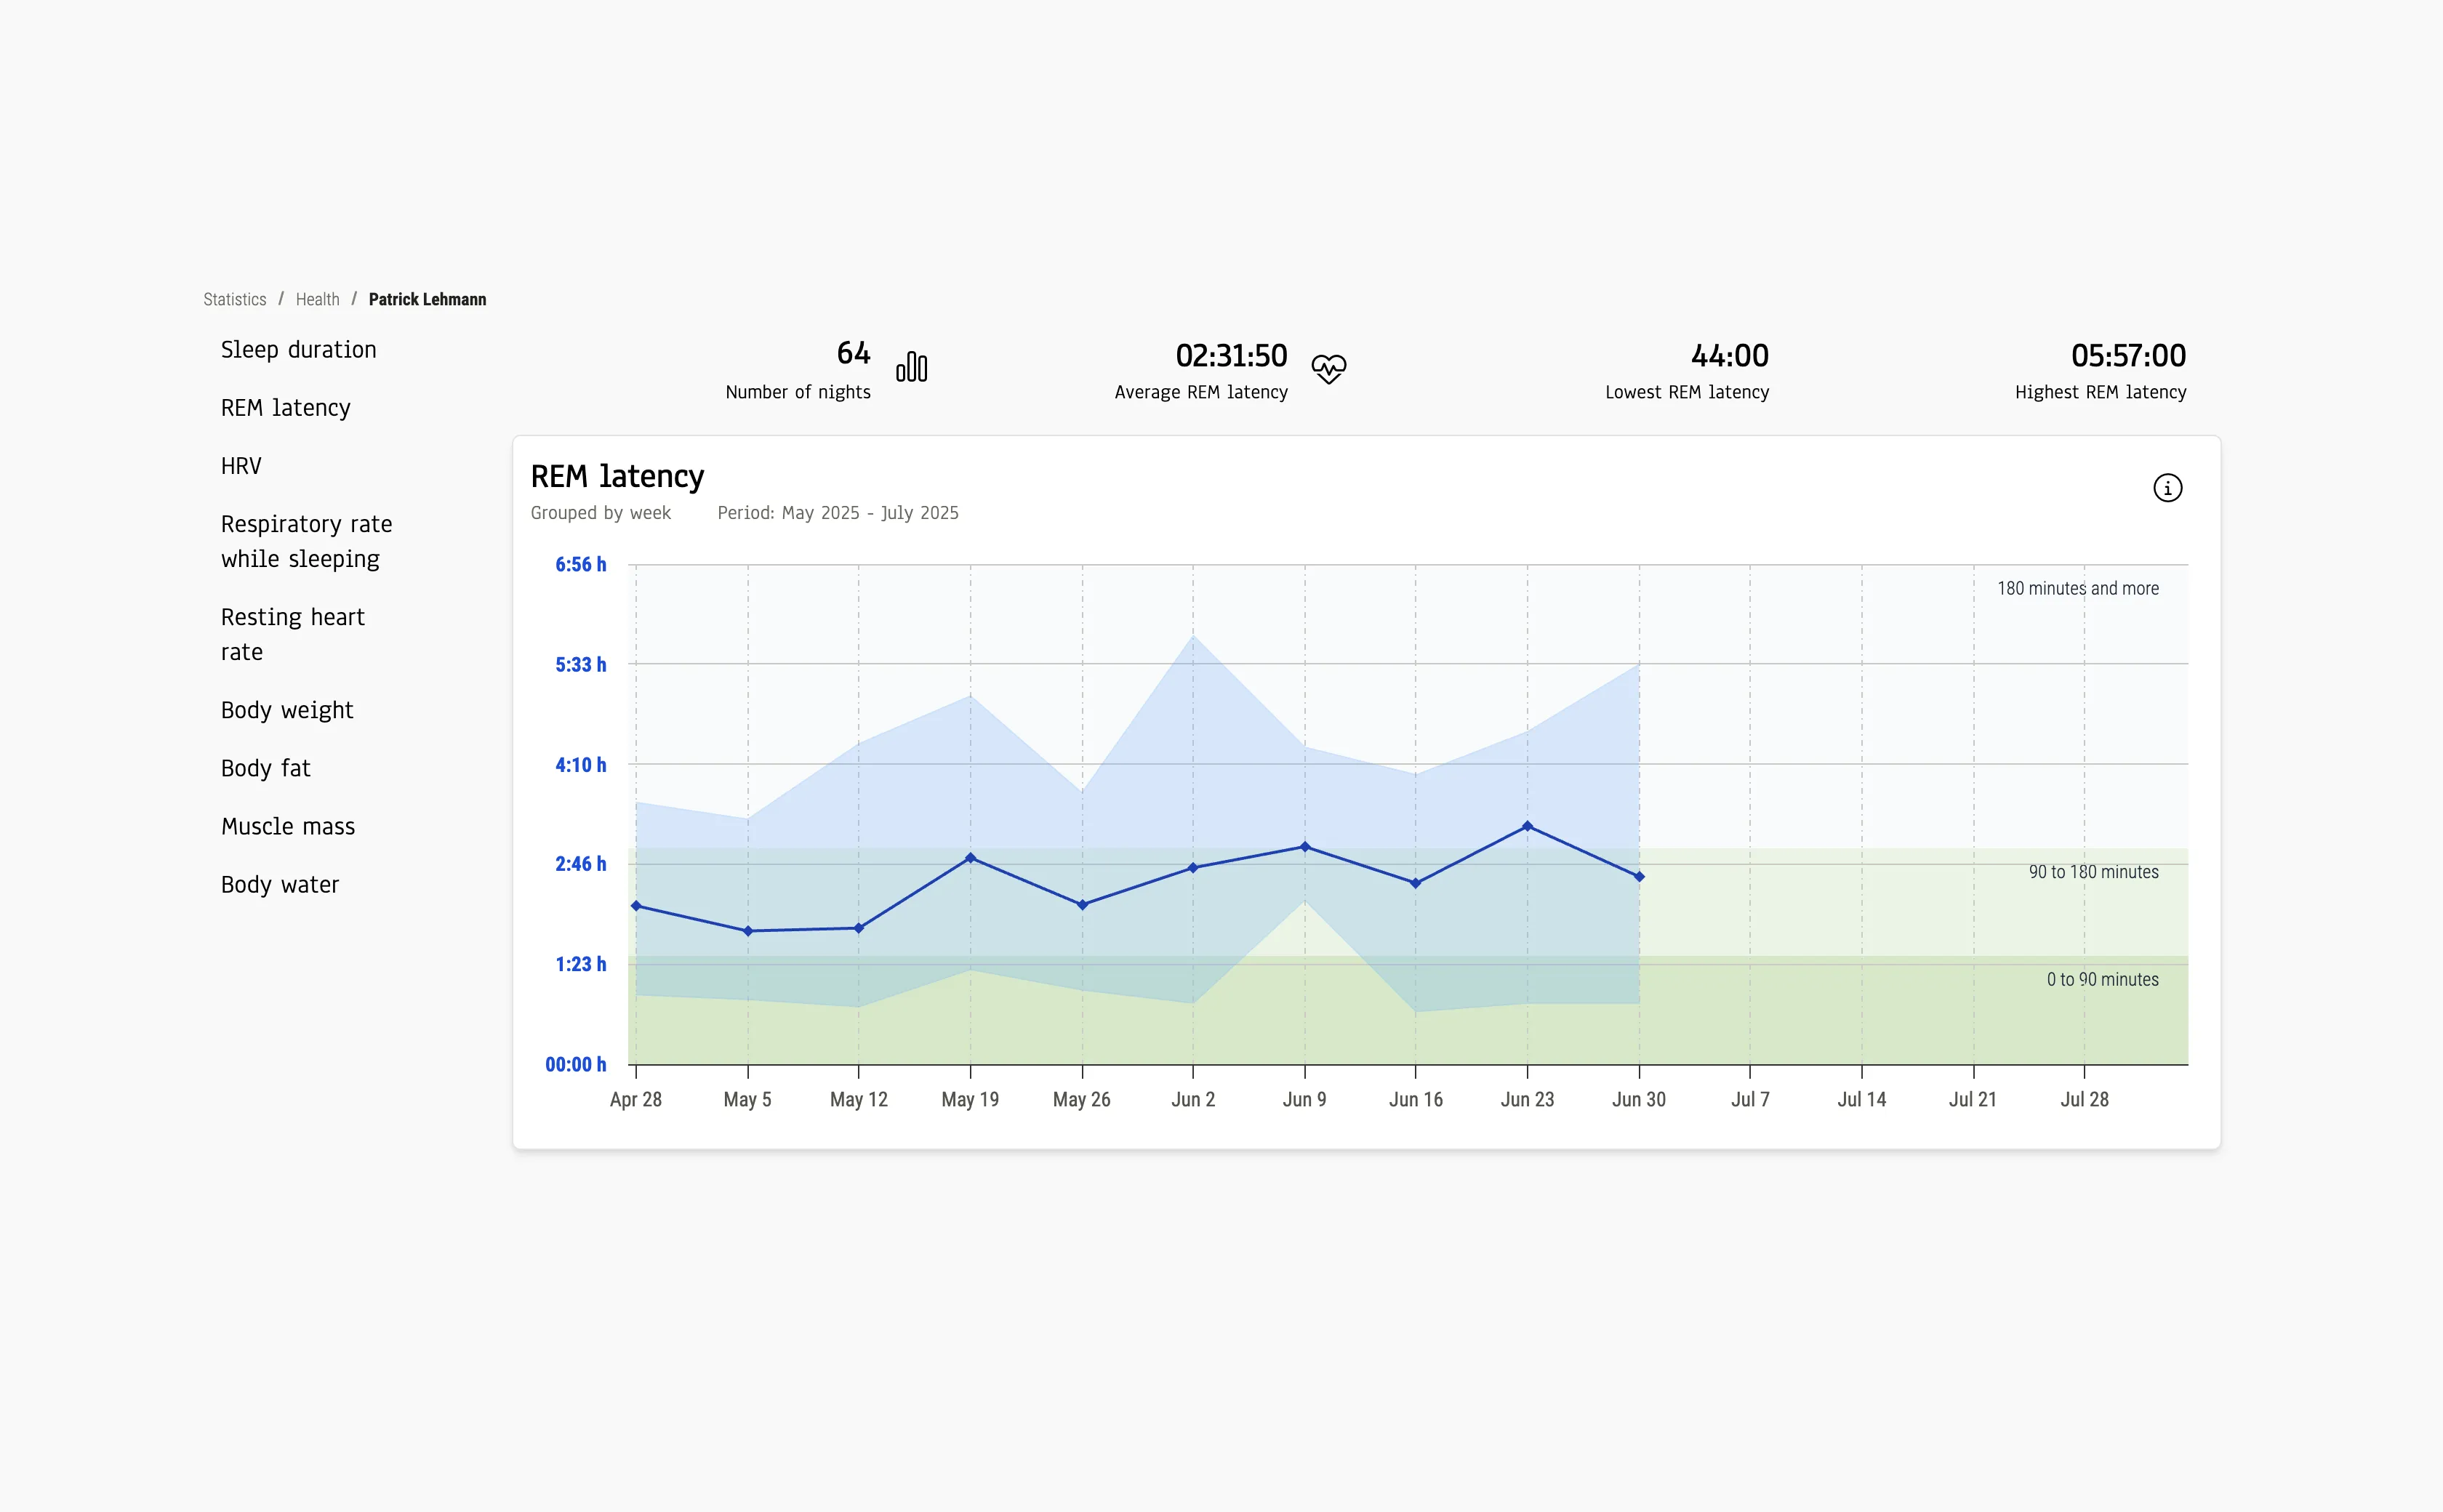This screenshot has width=2443, height=1512.
Task: Go to Body fat statistics
Action: coord(265,768)
